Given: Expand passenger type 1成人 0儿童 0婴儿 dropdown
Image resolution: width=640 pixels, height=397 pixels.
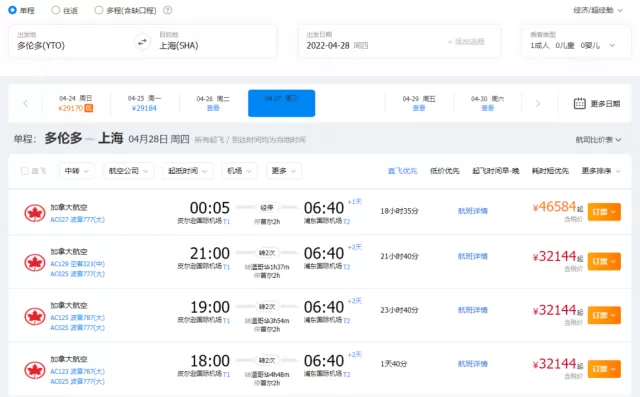Looking at the screenshot, I should coord(576,41).
